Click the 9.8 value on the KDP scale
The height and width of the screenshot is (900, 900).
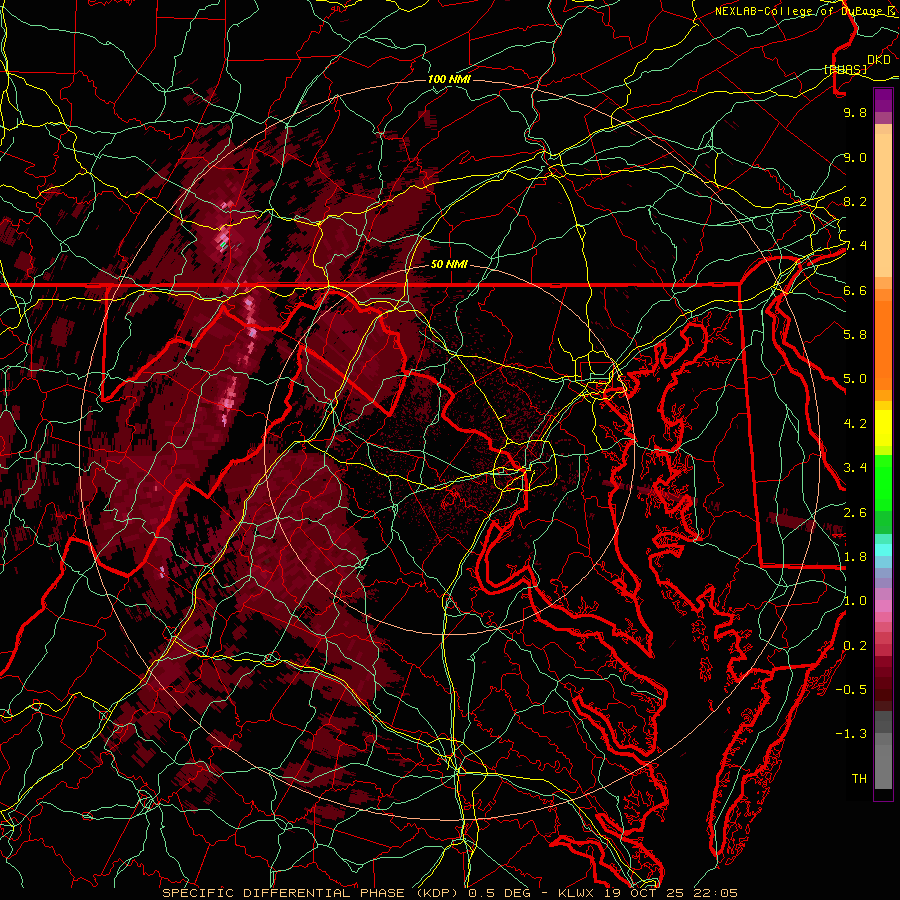(855, 112)
